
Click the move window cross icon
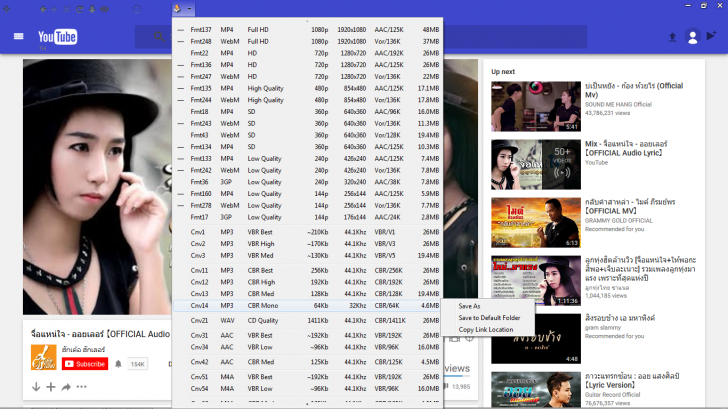point(6,9)
